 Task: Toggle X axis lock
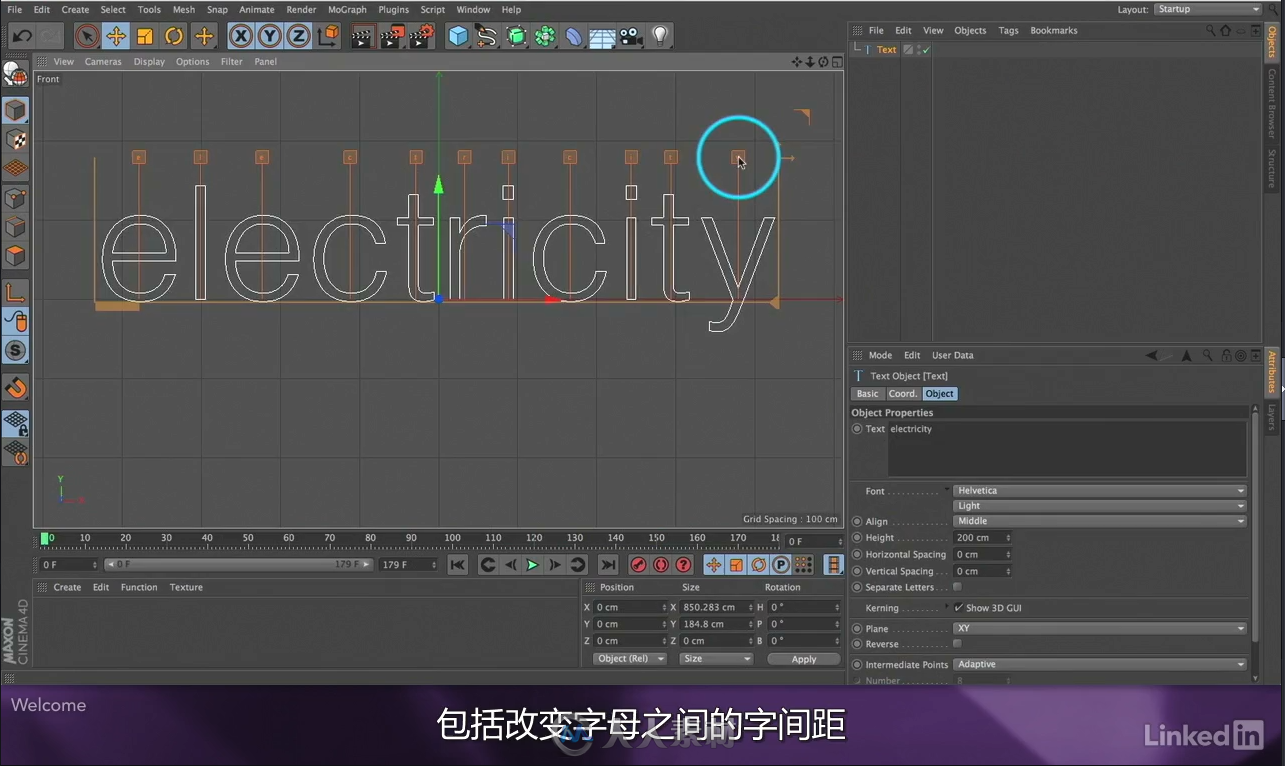241,36
